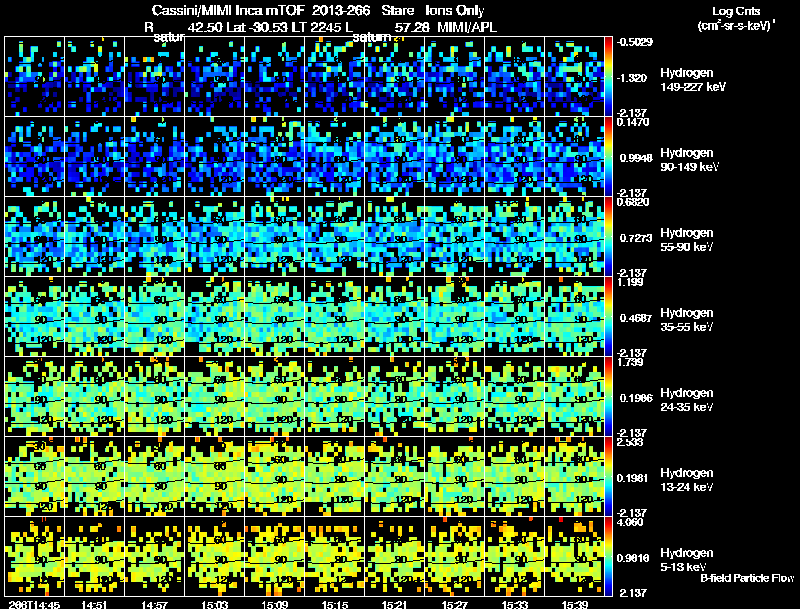Click the '0.9948' color scale value
This screenshot has height=609, width=800.
(x=636, y=158)
